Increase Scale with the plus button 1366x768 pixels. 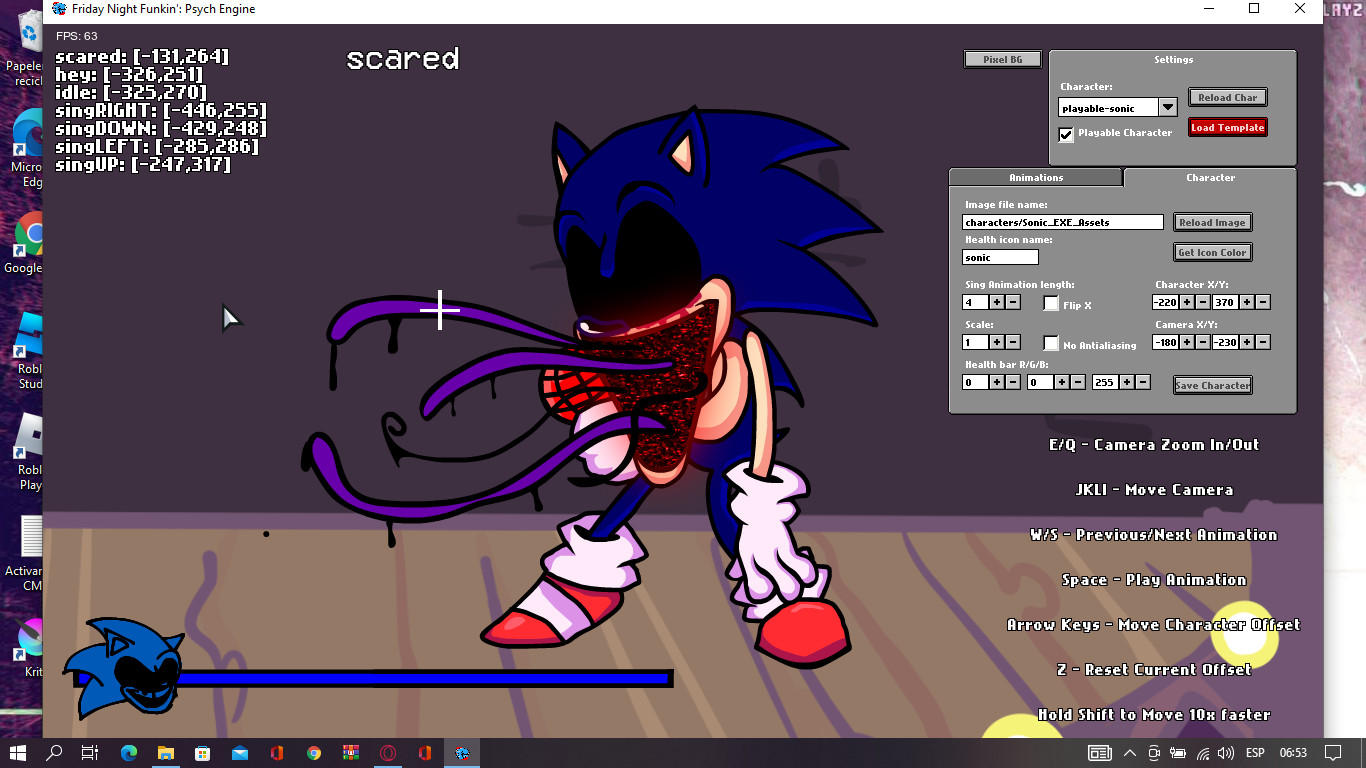997,342
